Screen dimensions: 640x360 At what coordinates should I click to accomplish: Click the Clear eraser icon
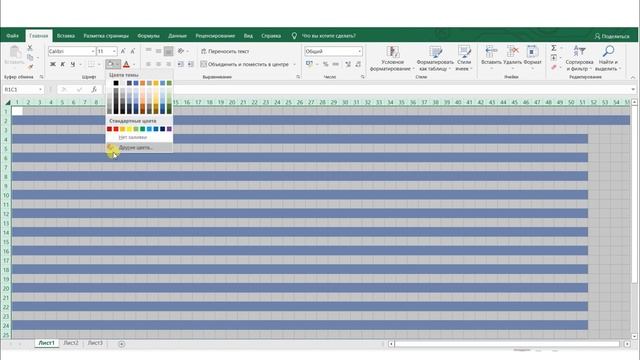point(554,67)
